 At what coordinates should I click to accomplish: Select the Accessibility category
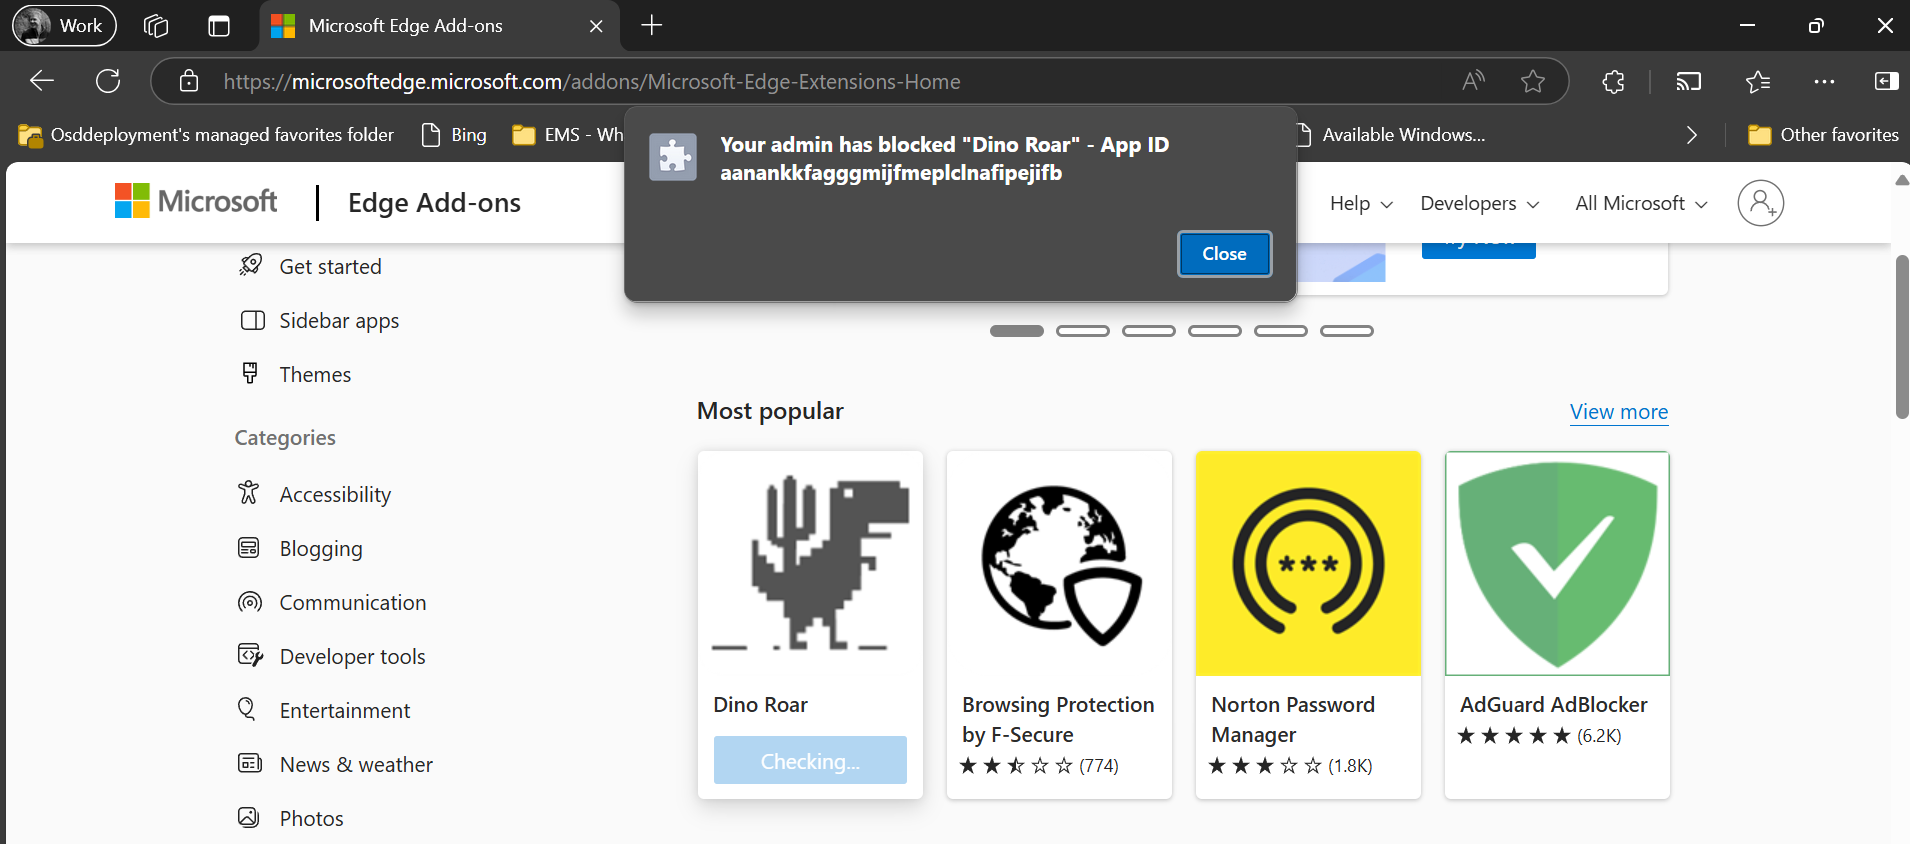point(335,495)
